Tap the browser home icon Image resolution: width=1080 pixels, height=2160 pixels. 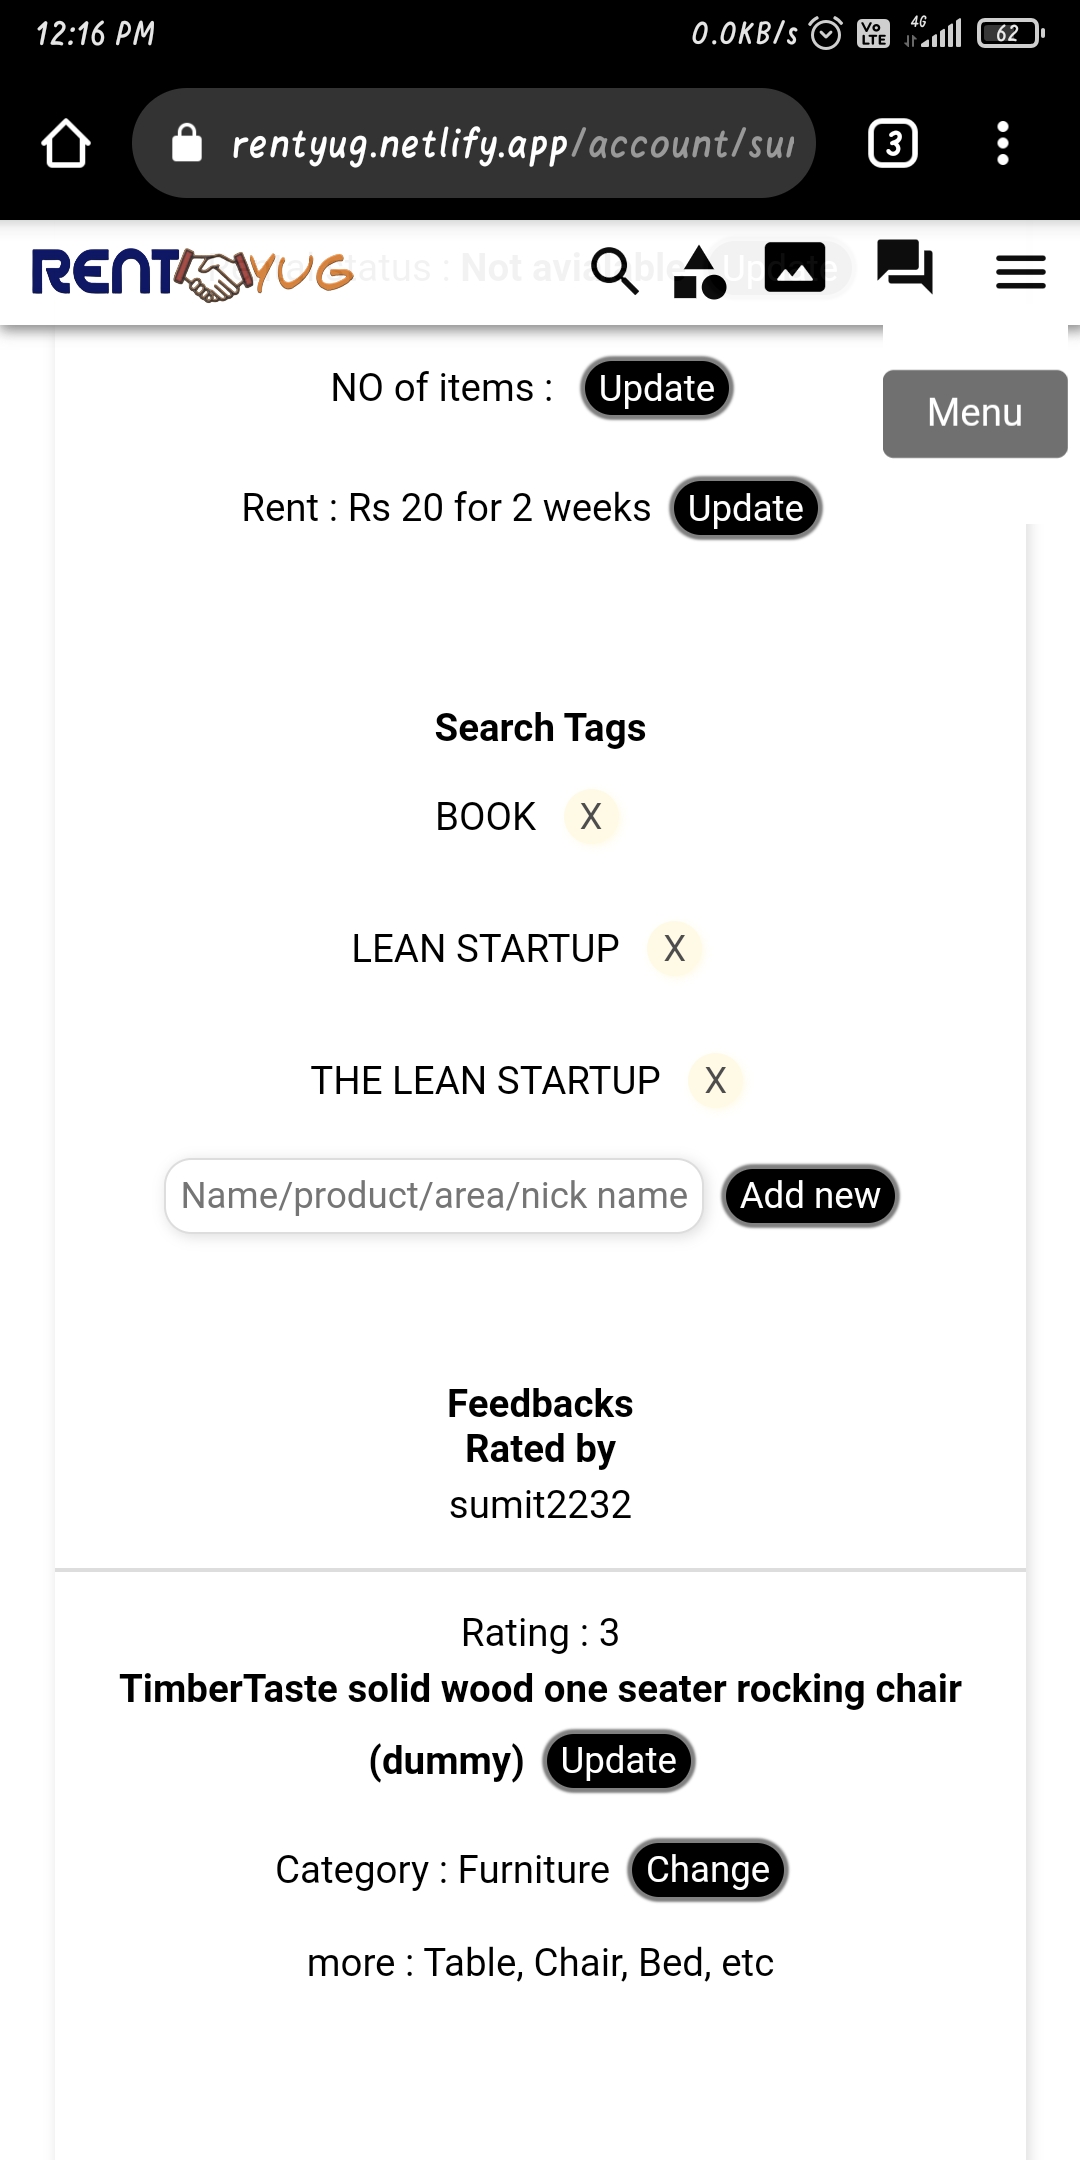tap(66, 144)
